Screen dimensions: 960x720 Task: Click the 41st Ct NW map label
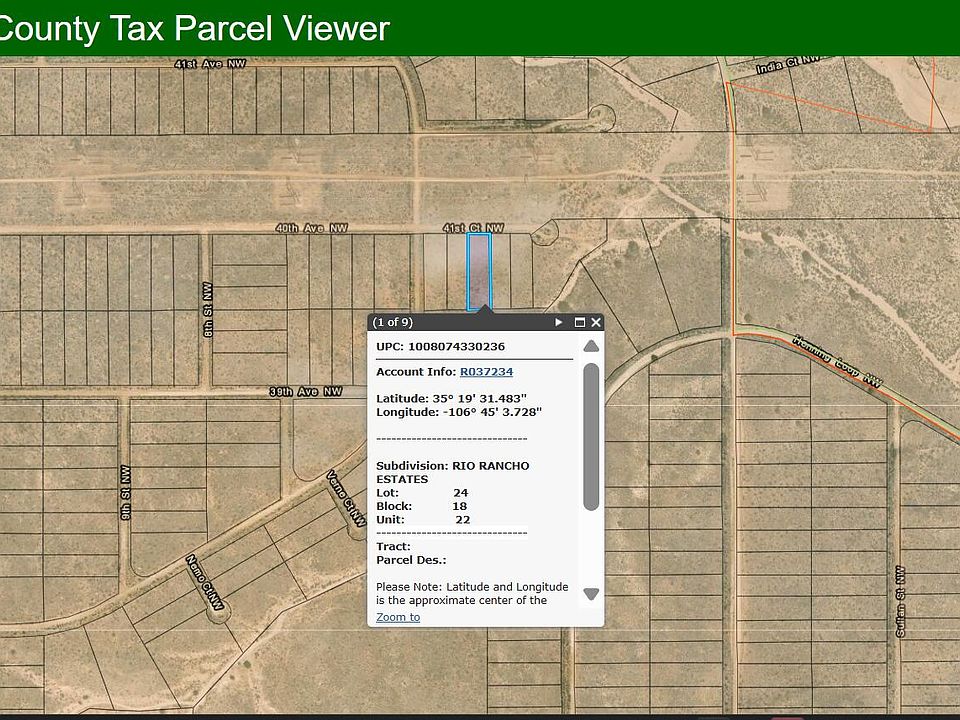click(473, 228)
